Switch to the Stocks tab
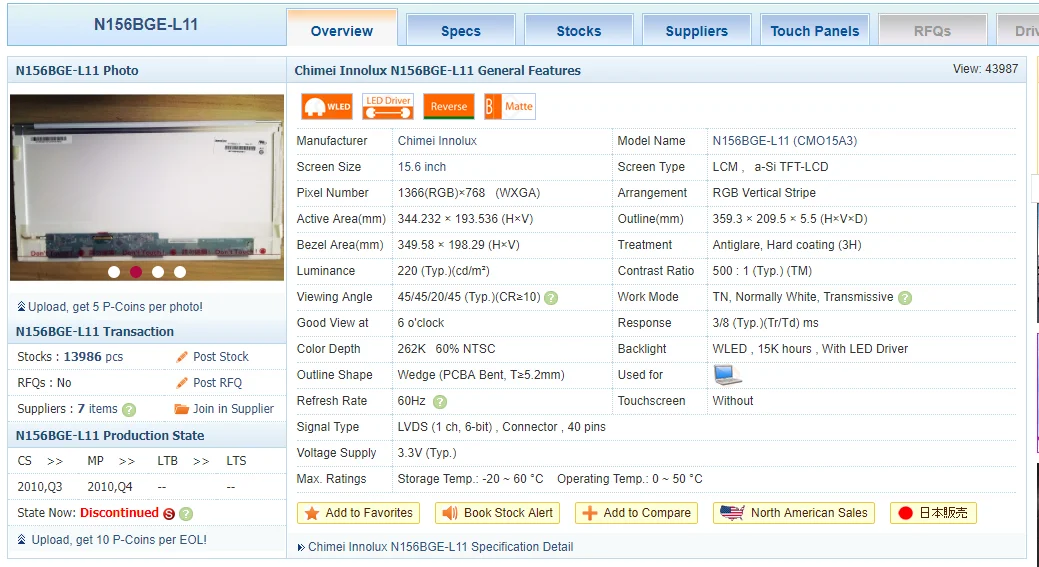 578,30
